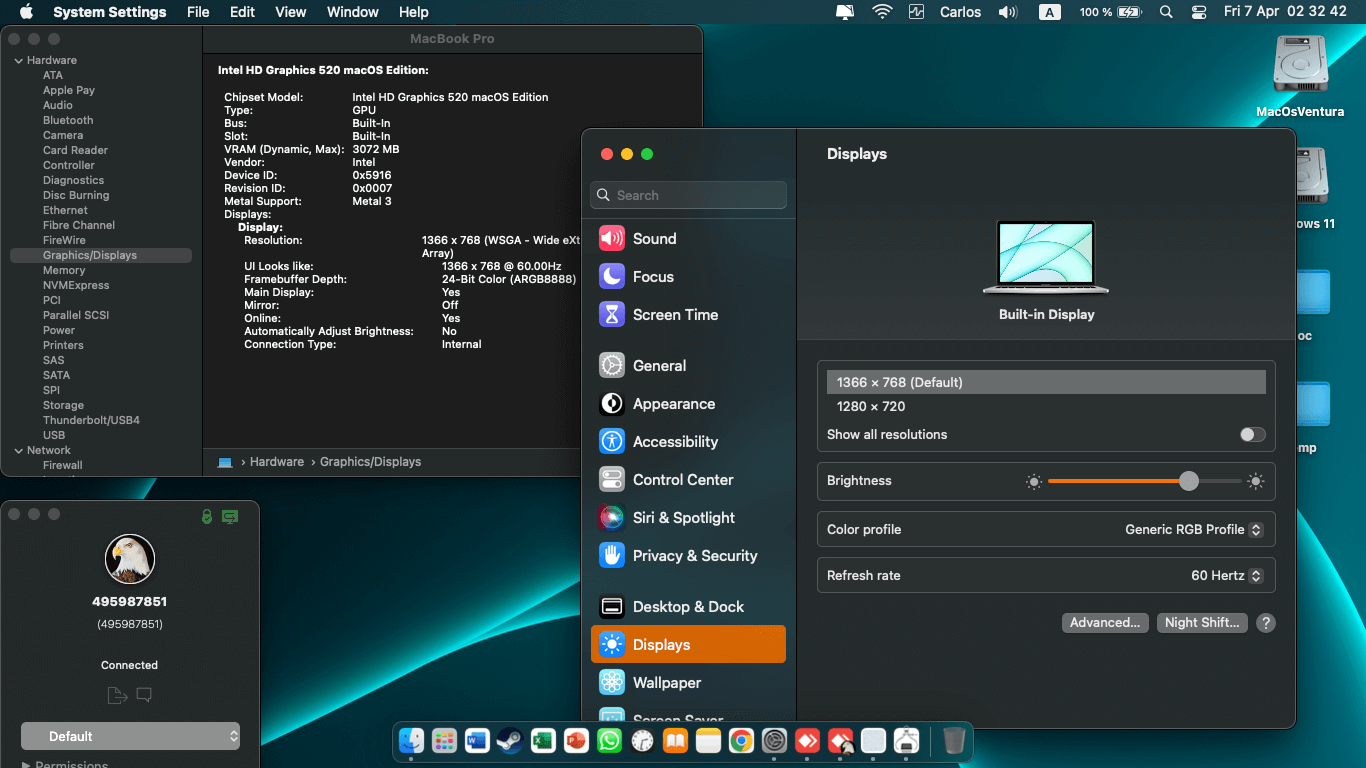Open Books from the dock
Viewport: 1366px width, 768px height.
coord(675,741)
